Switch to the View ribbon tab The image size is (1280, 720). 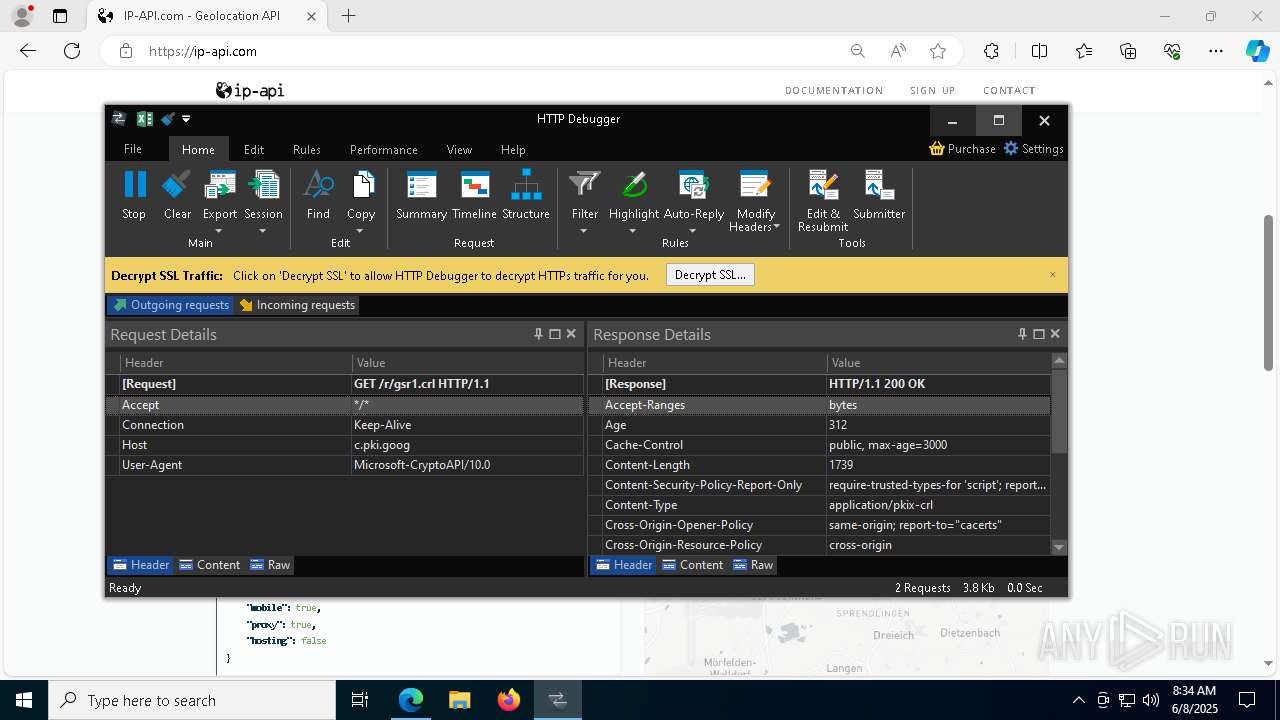(459, 149)
